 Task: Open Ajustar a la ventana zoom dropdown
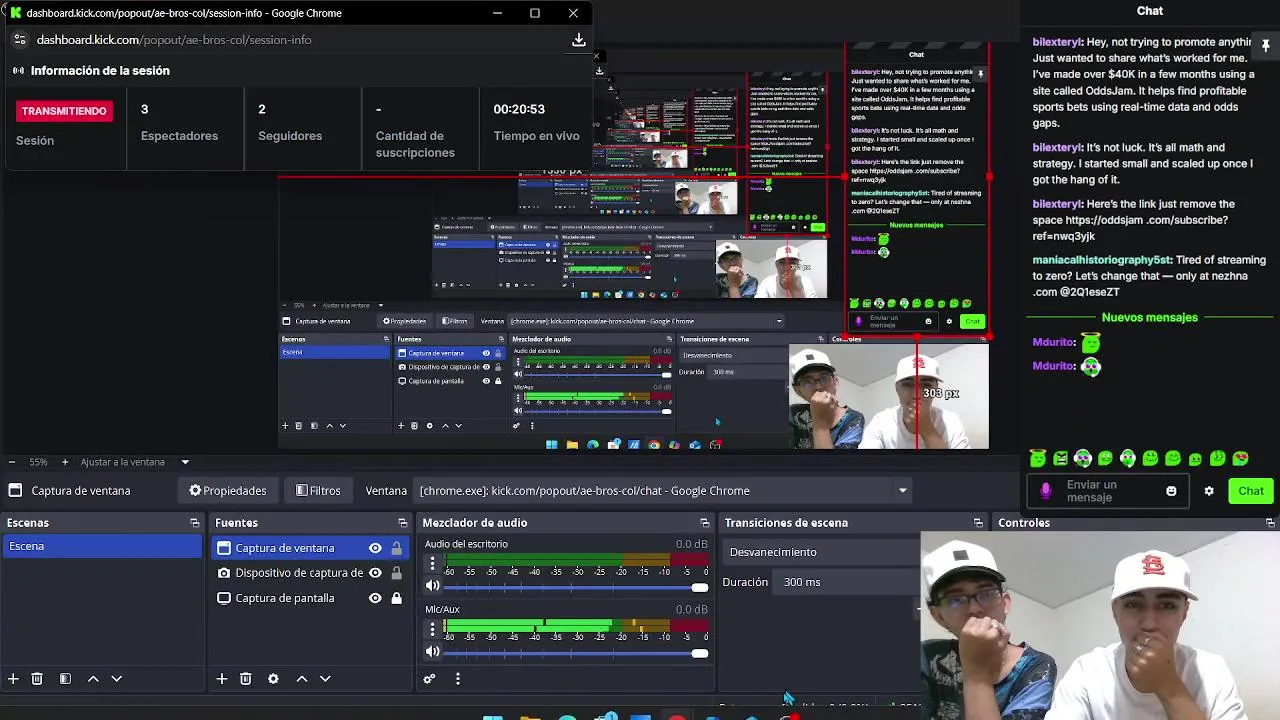coord(185,462)
